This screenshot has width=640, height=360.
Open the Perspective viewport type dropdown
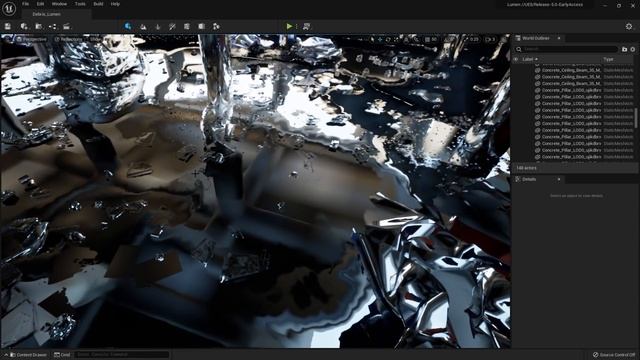click(x=32, y=40)
